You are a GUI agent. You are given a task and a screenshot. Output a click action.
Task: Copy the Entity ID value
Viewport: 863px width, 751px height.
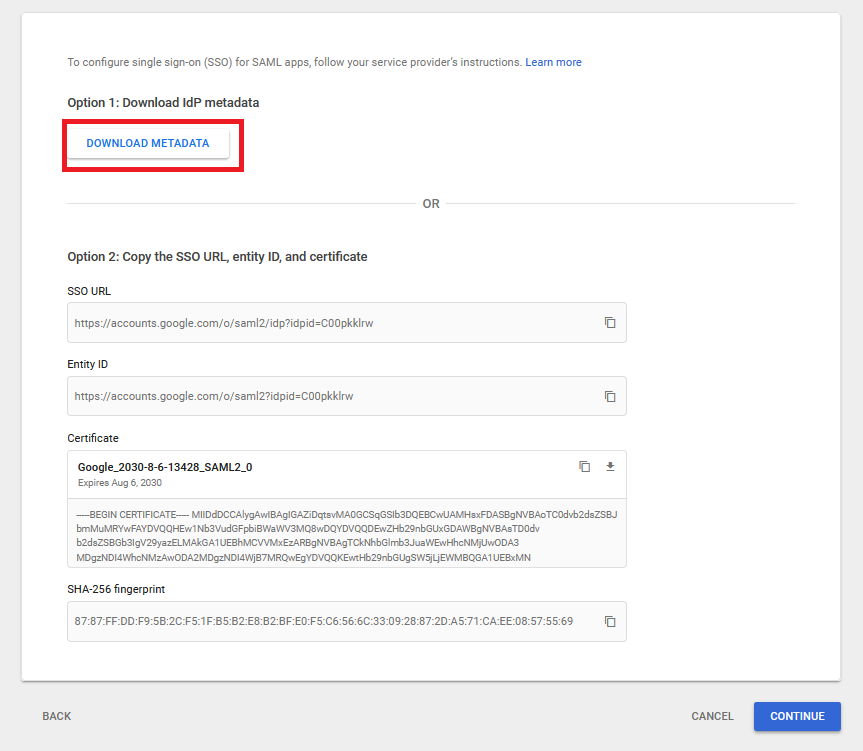point(610,396)
